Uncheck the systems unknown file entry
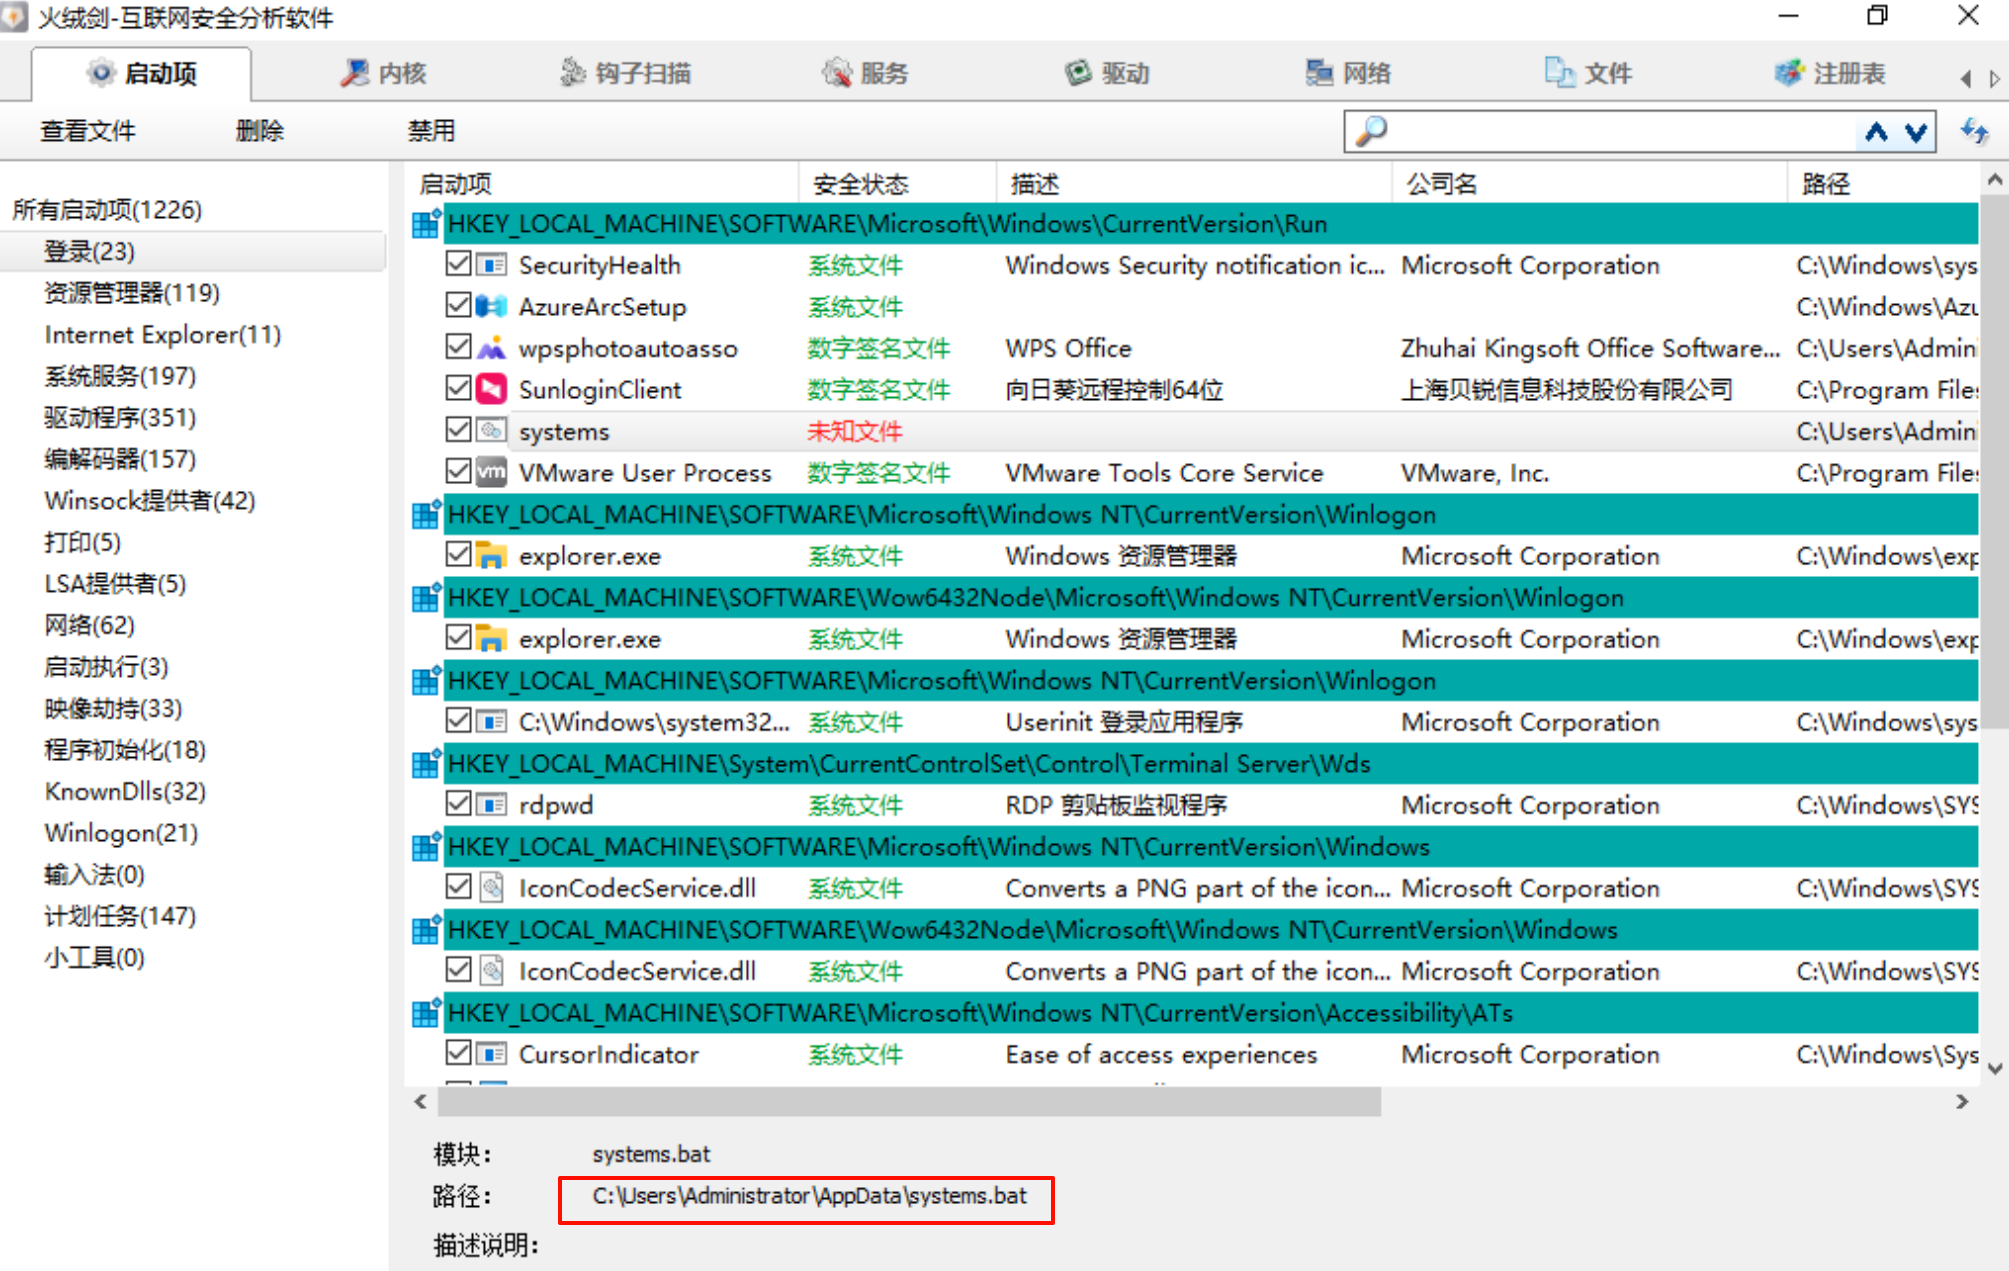This screenshot has height=1271, width=2009. click(x=458, y=430)
